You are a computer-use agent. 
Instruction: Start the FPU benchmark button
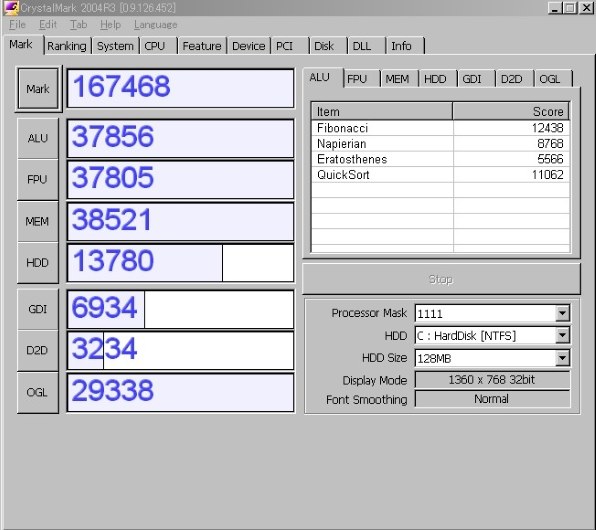(x=38, y=179)
